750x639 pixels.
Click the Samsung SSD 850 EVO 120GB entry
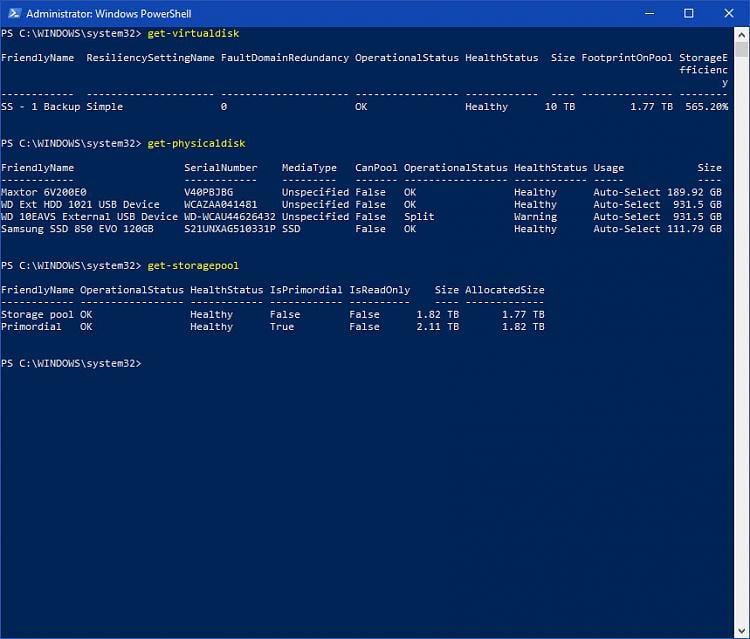[78, 229]
